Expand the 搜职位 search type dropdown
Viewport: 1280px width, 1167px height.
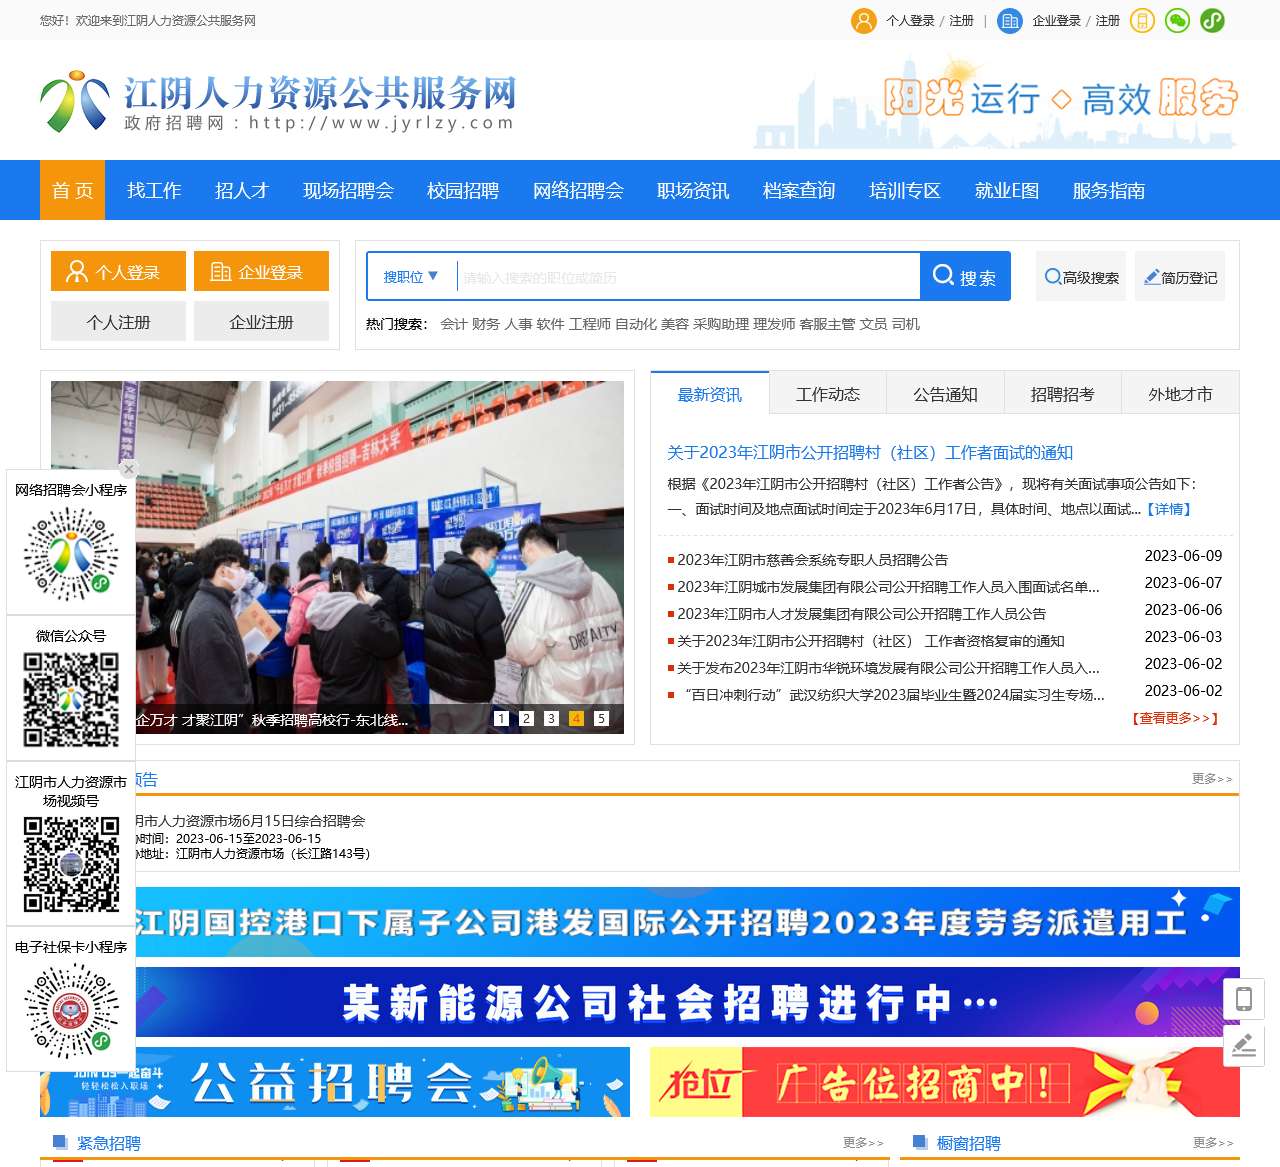tap(411, 277)
